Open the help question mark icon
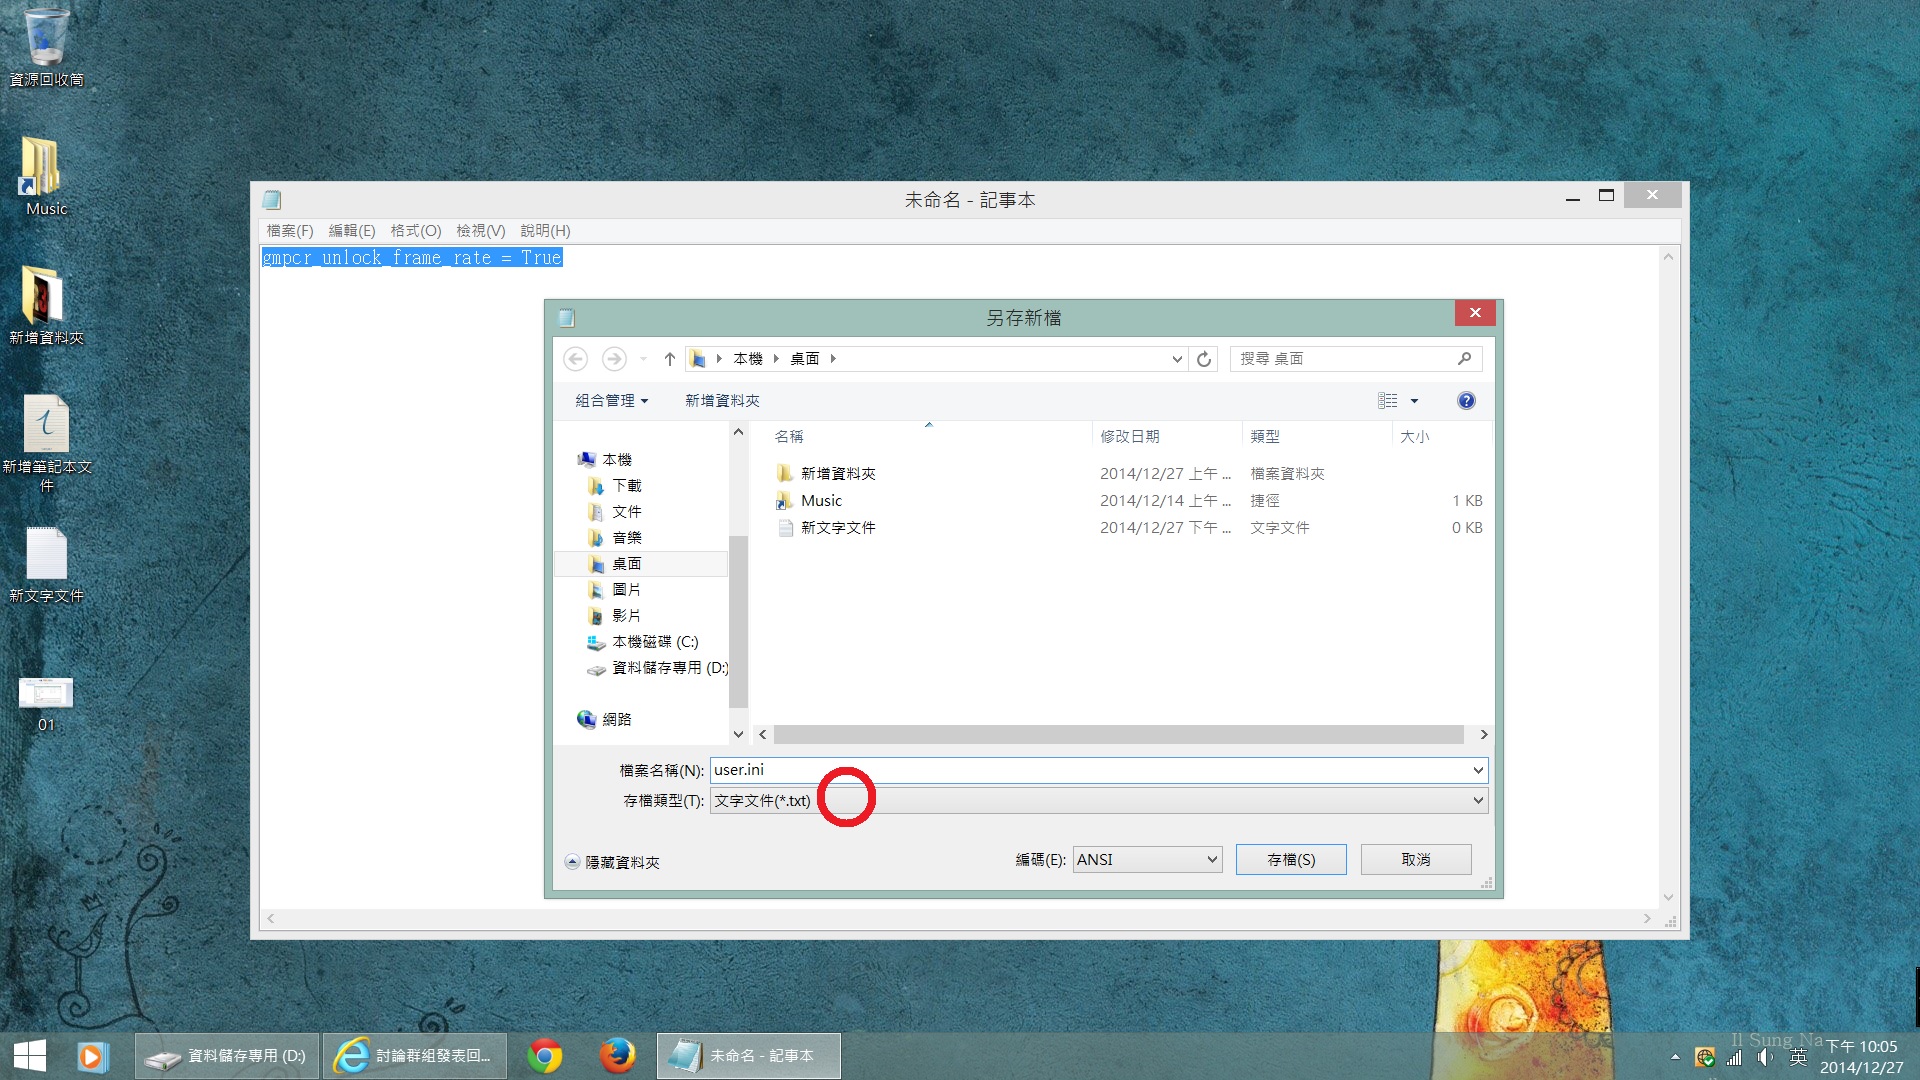The image size is (1920, 1080). [x=1466, y=401]
